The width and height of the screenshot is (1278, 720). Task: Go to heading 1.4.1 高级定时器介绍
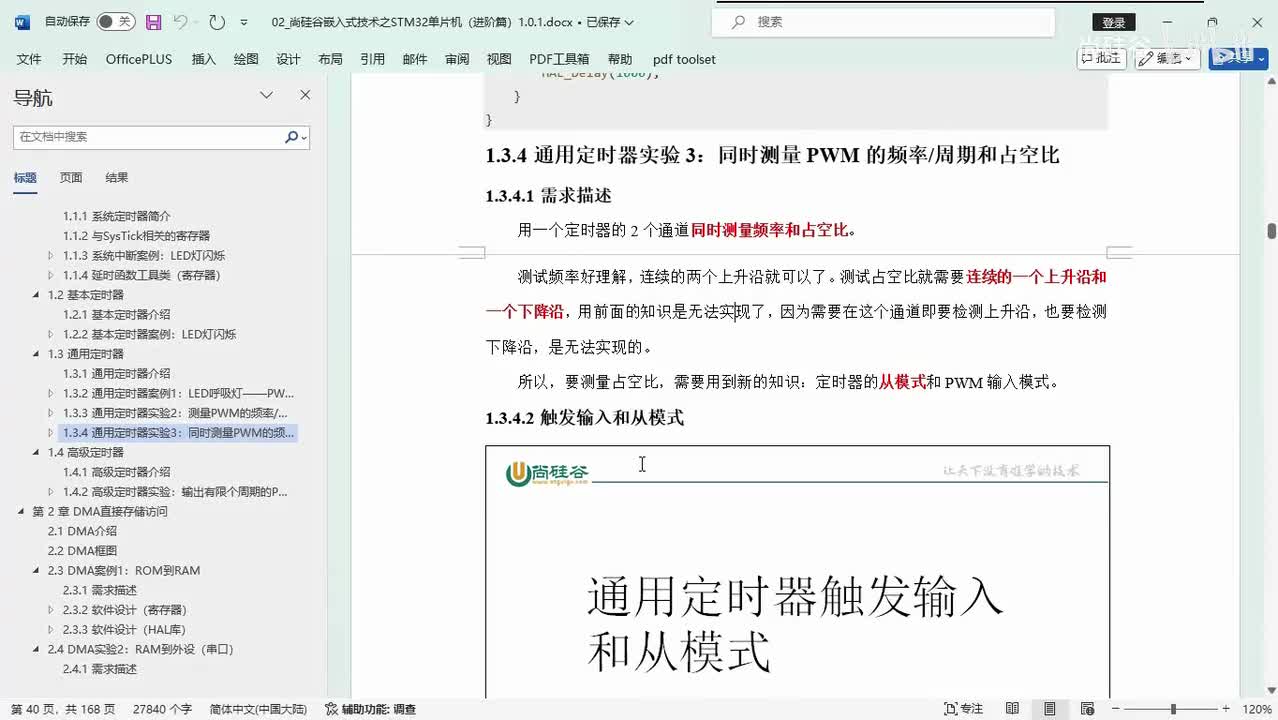click(117, 472)
